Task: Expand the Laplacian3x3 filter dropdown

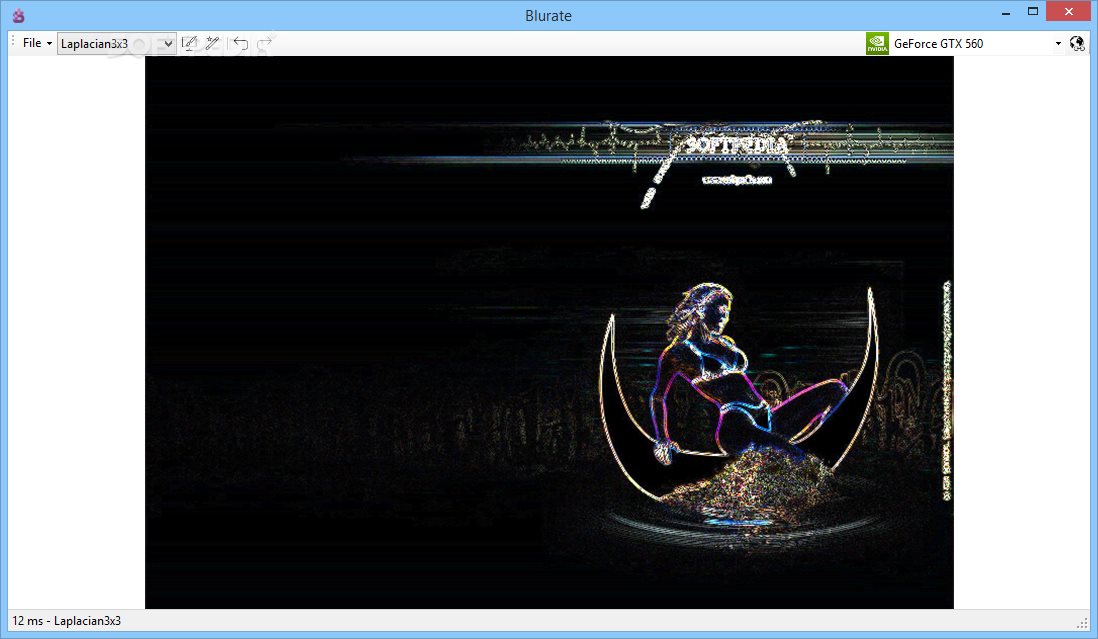Action: coord(116,43)
